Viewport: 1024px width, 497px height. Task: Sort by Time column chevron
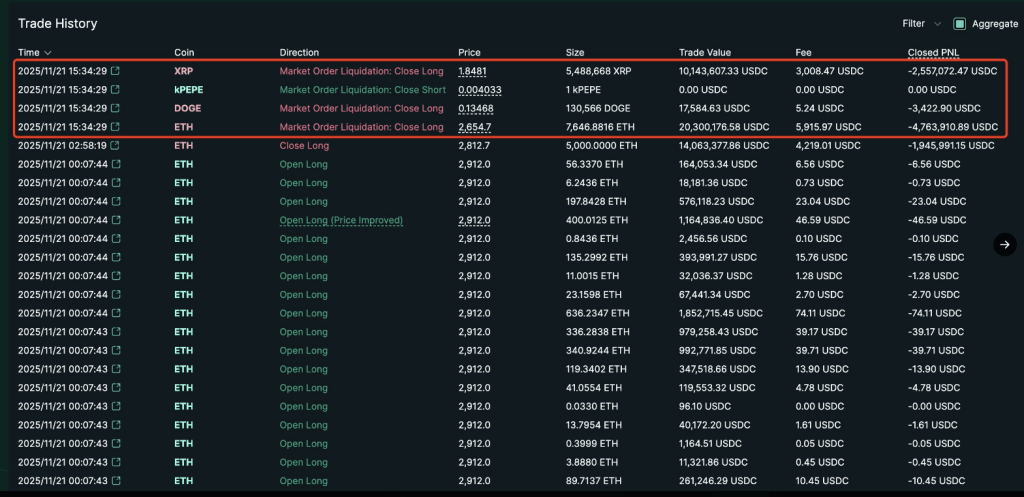click(x=48, y=52)
